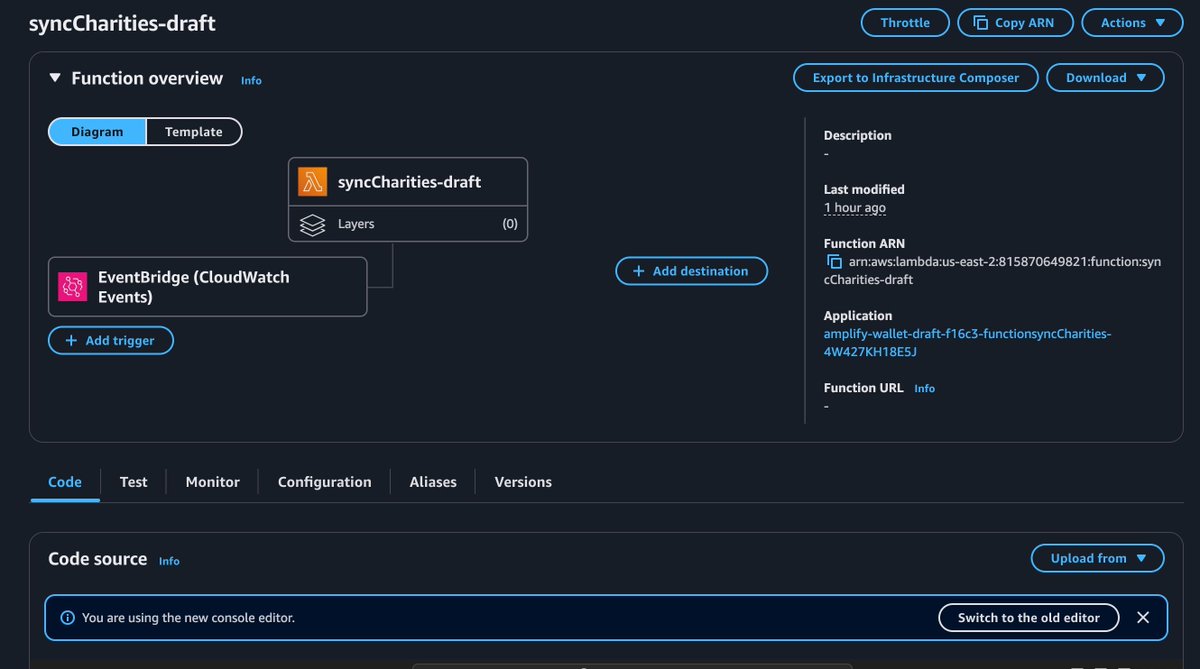Click the '1 hour ago' last modified text
Image resolution: width=1200 pixels, height=669 pixels.
click(854, 208)
